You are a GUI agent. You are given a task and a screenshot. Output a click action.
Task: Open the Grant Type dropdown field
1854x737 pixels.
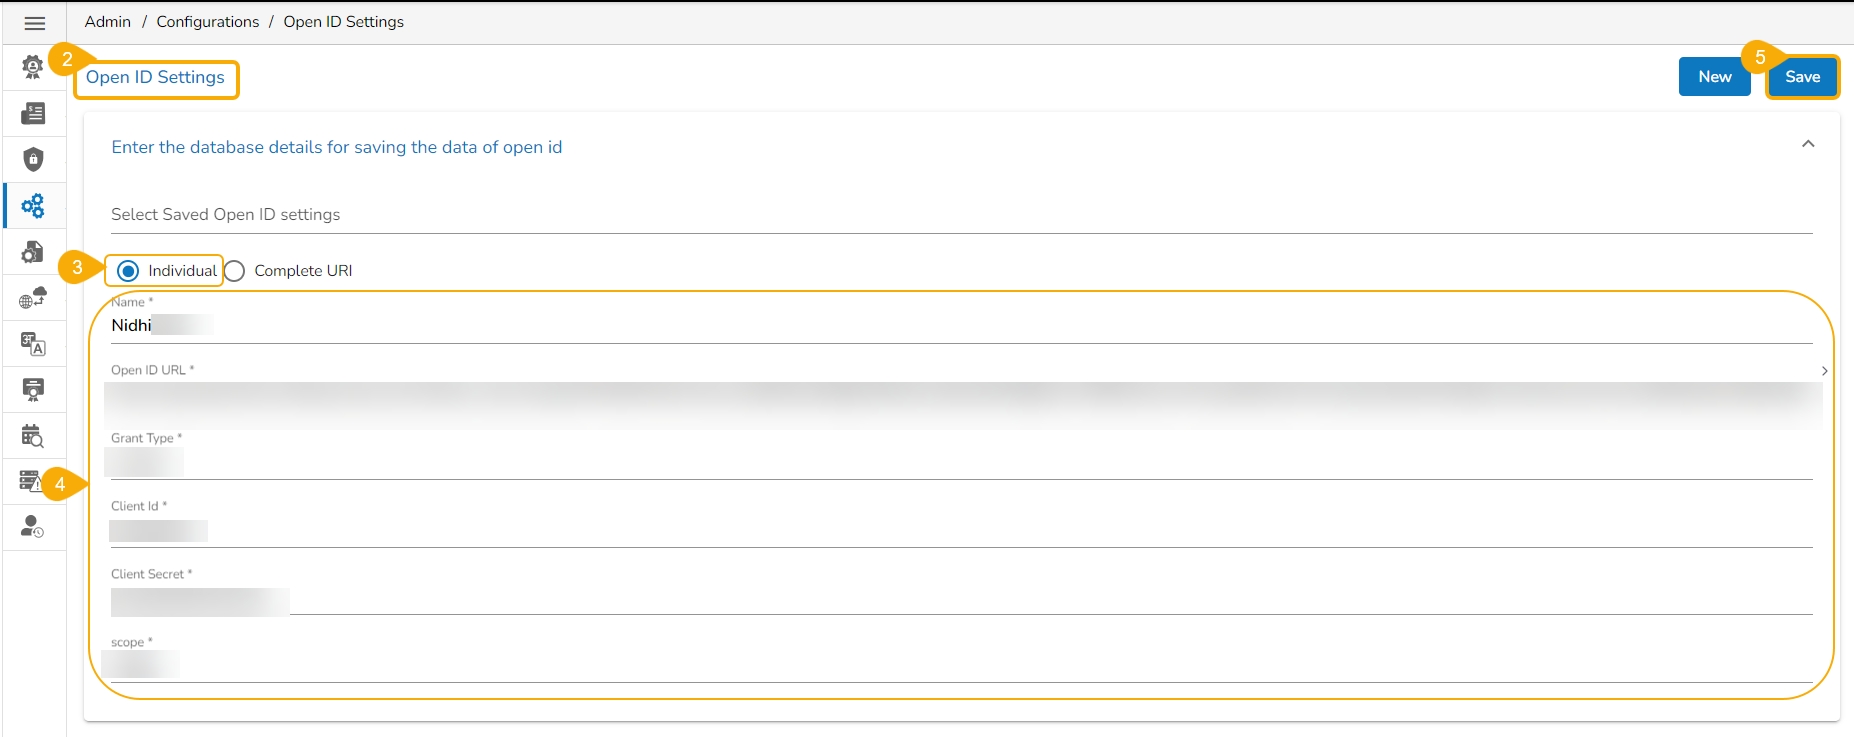[960, 462]
